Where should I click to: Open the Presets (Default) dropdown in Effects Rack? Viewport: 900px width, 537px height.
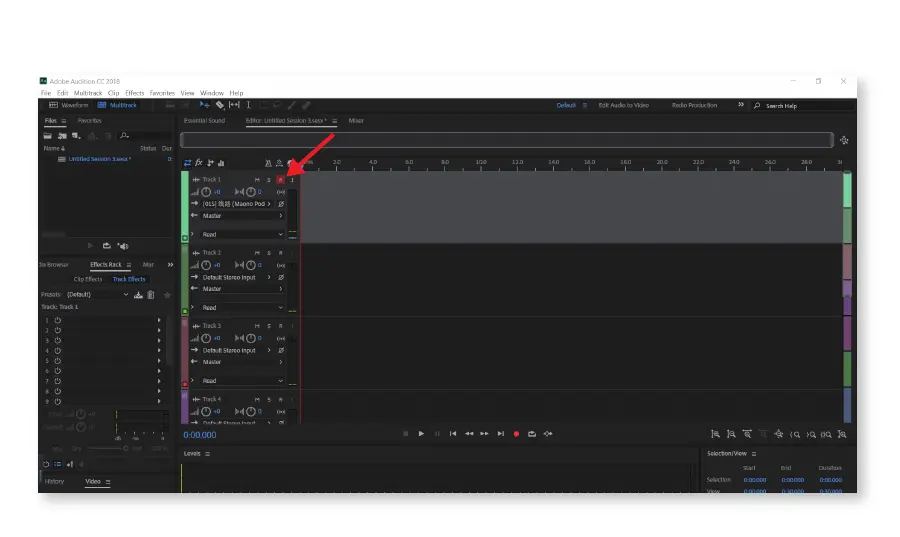(x=98, y=295)
